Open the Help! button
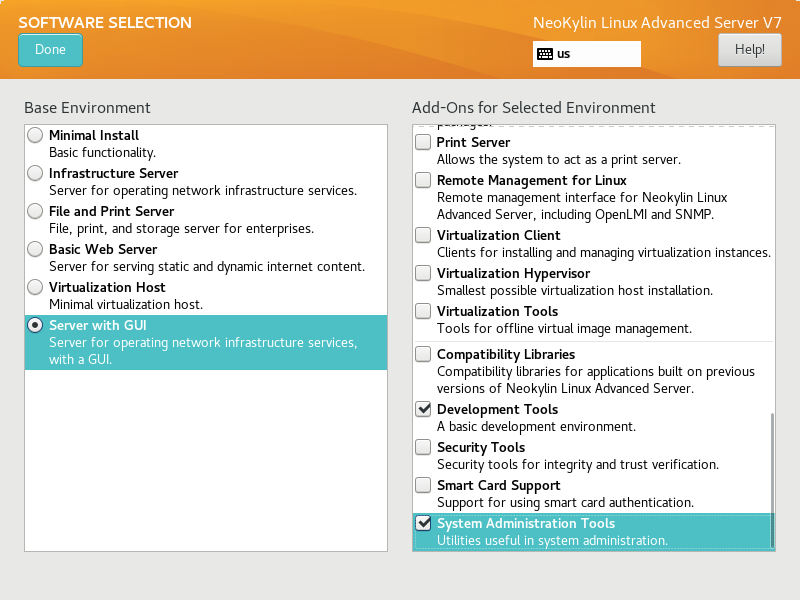The width and height of the screenshot is (800, 600). tap(749, 49)
